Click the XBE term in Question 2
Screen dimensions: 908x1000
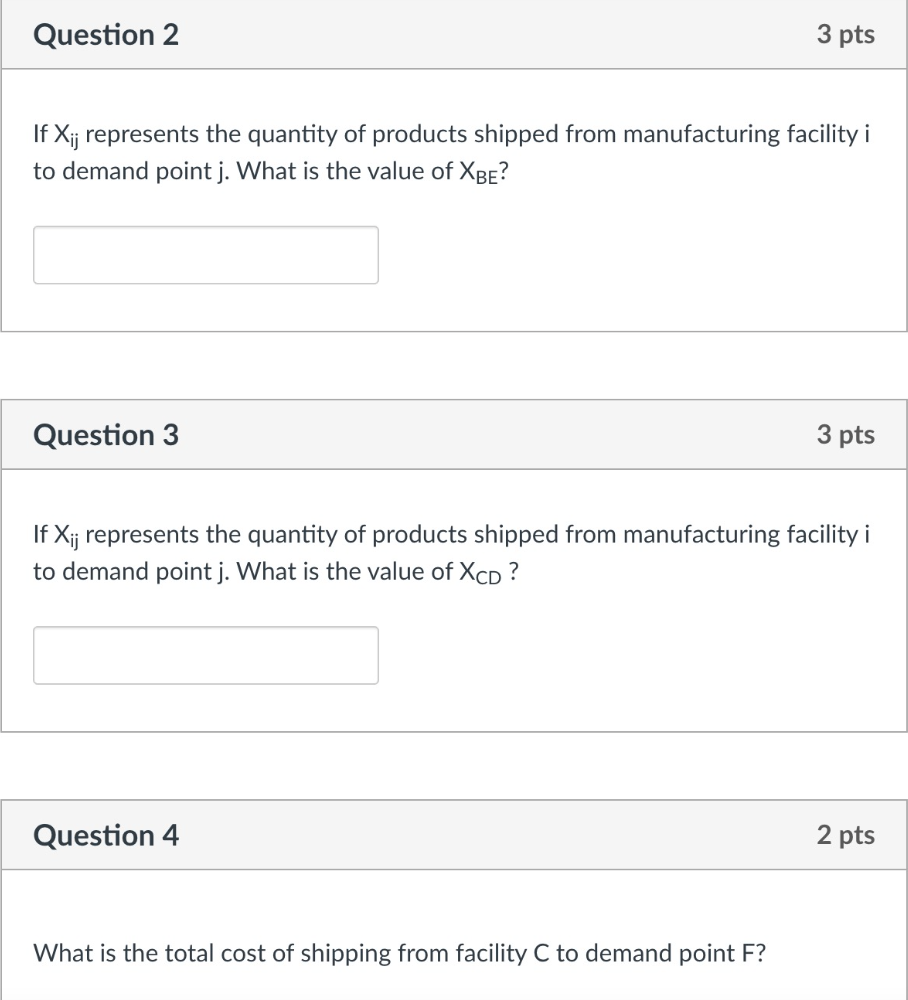click(x=478, y=171)
